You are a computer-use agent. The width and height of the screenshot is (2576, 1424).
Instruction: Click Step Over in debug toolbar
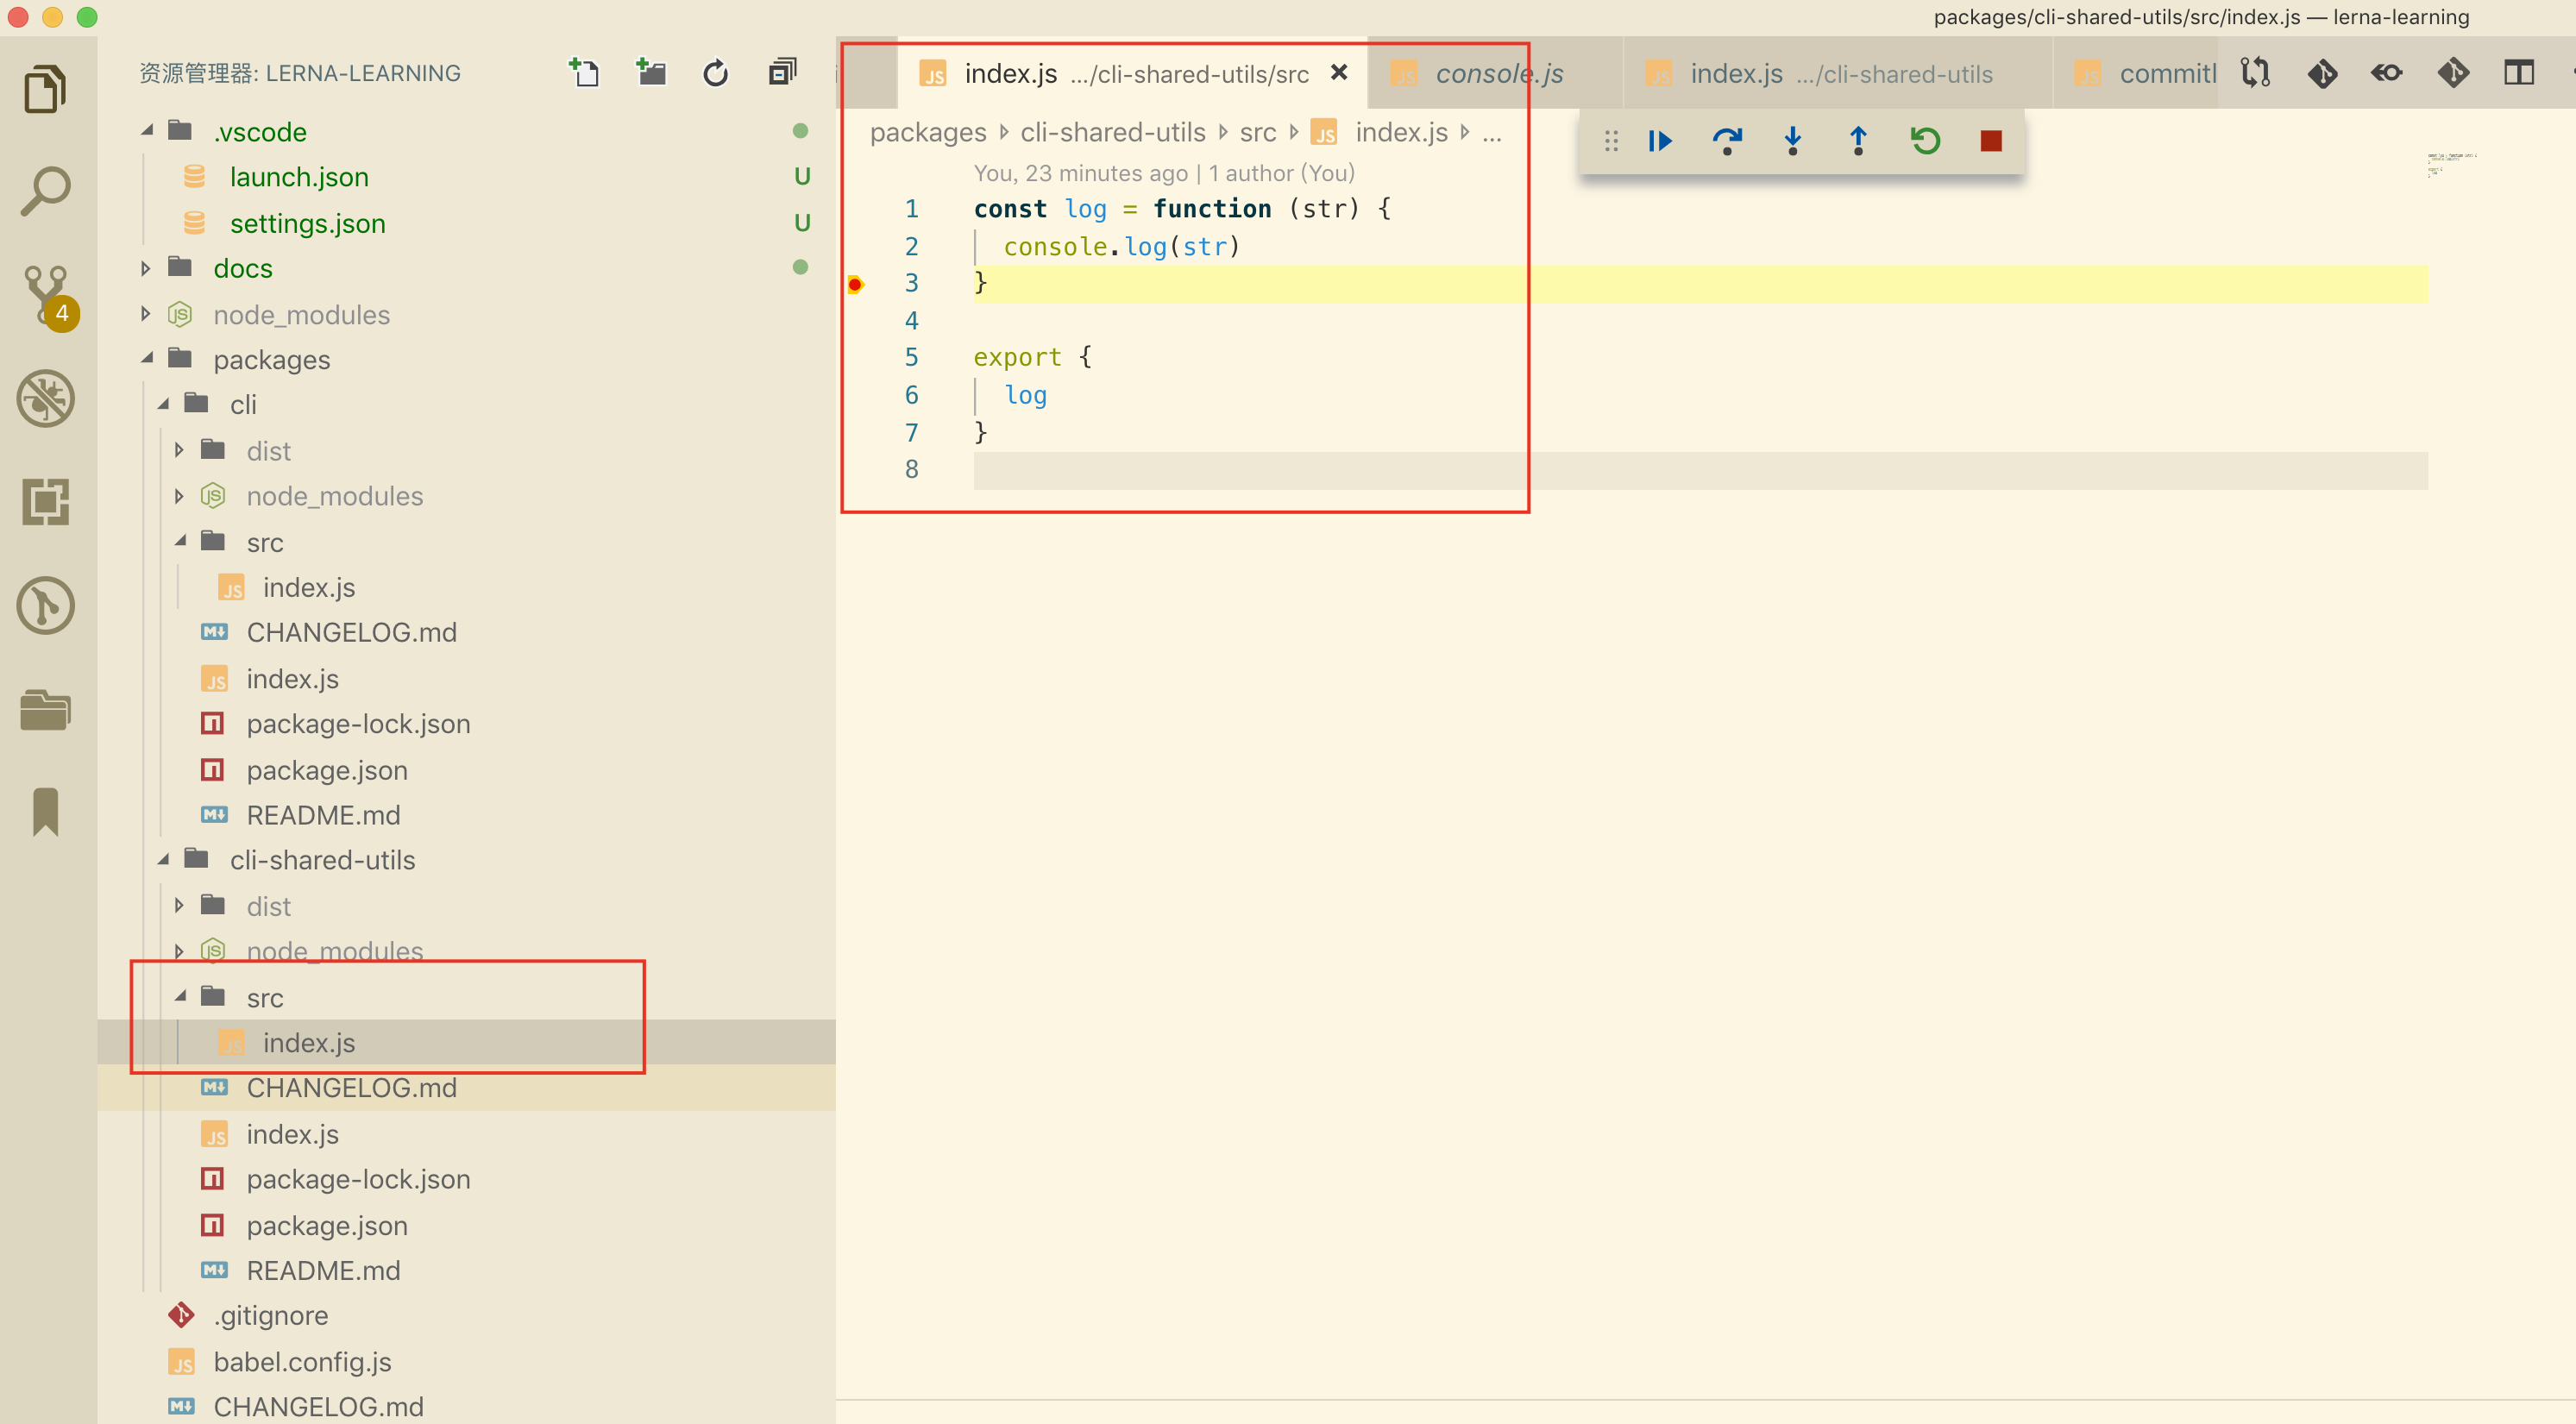point(1726,141)
